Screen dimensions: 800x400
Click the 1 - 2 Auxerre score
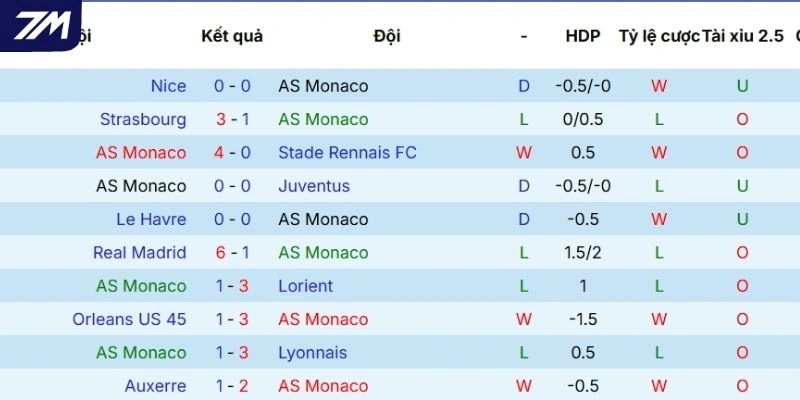click(x=232, y=386)
